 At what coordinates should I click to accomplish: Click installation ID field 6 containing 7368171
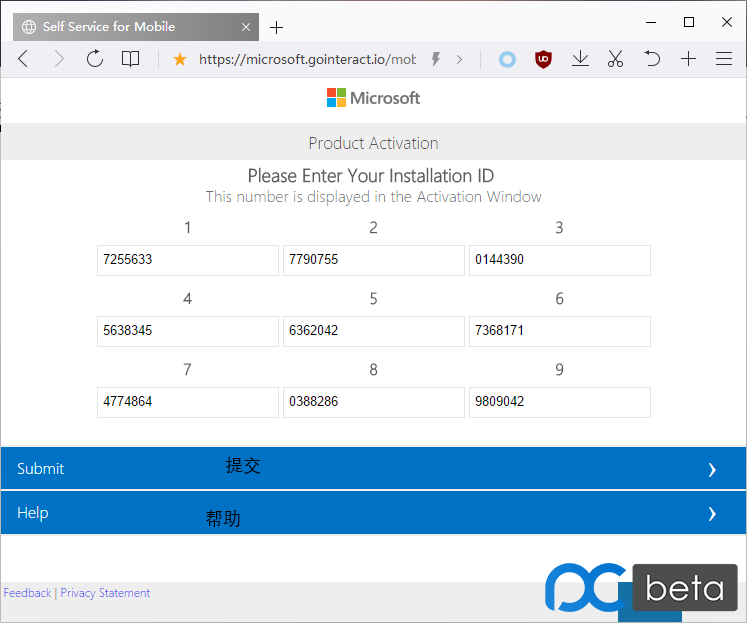tap(560, 331)
